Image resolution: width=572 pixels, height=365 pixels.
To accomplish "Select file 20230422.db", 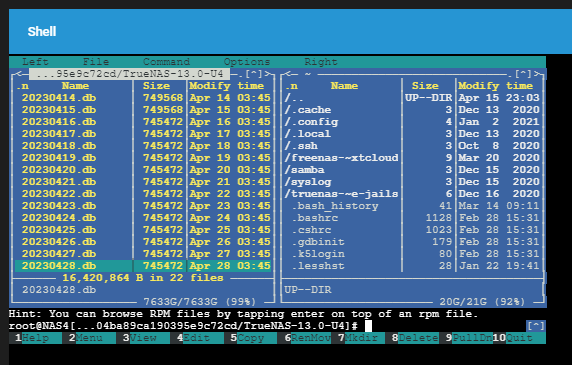I will tap(143, 194).
